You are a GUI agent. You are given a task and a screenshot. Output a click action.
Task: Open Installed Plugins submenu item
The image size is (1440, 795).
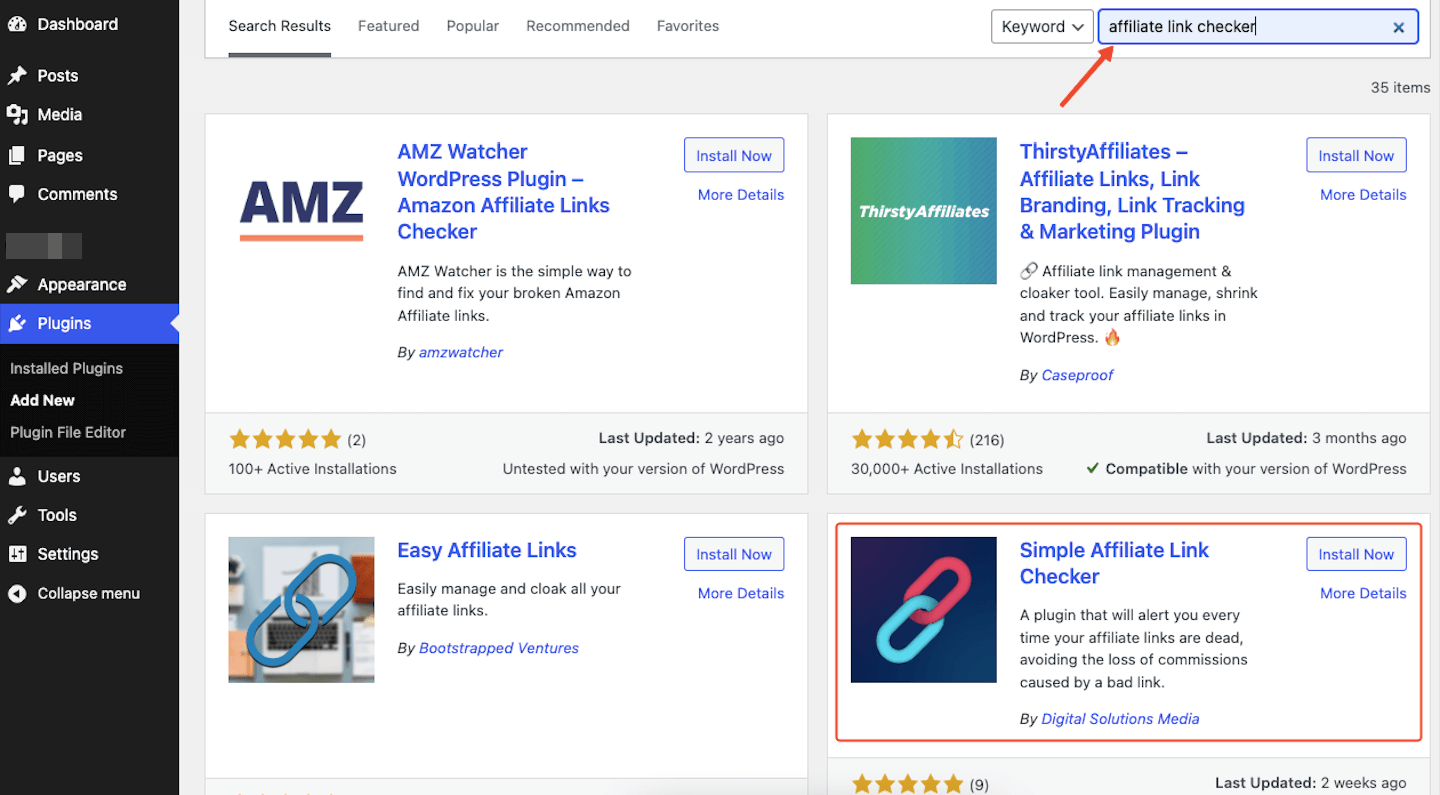(x=66, y=368)
